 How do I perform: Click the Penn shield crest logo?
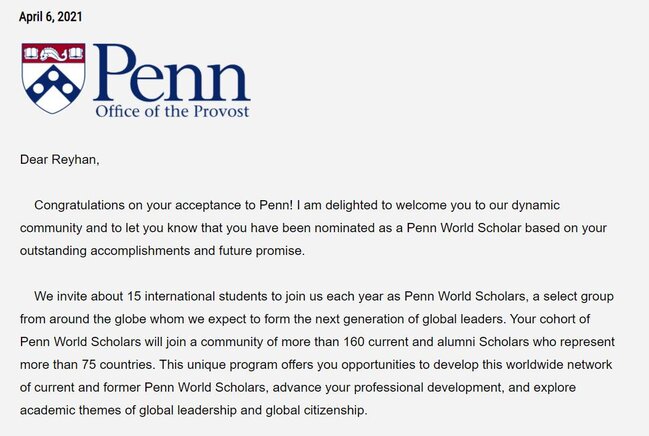tap(54, 78)
